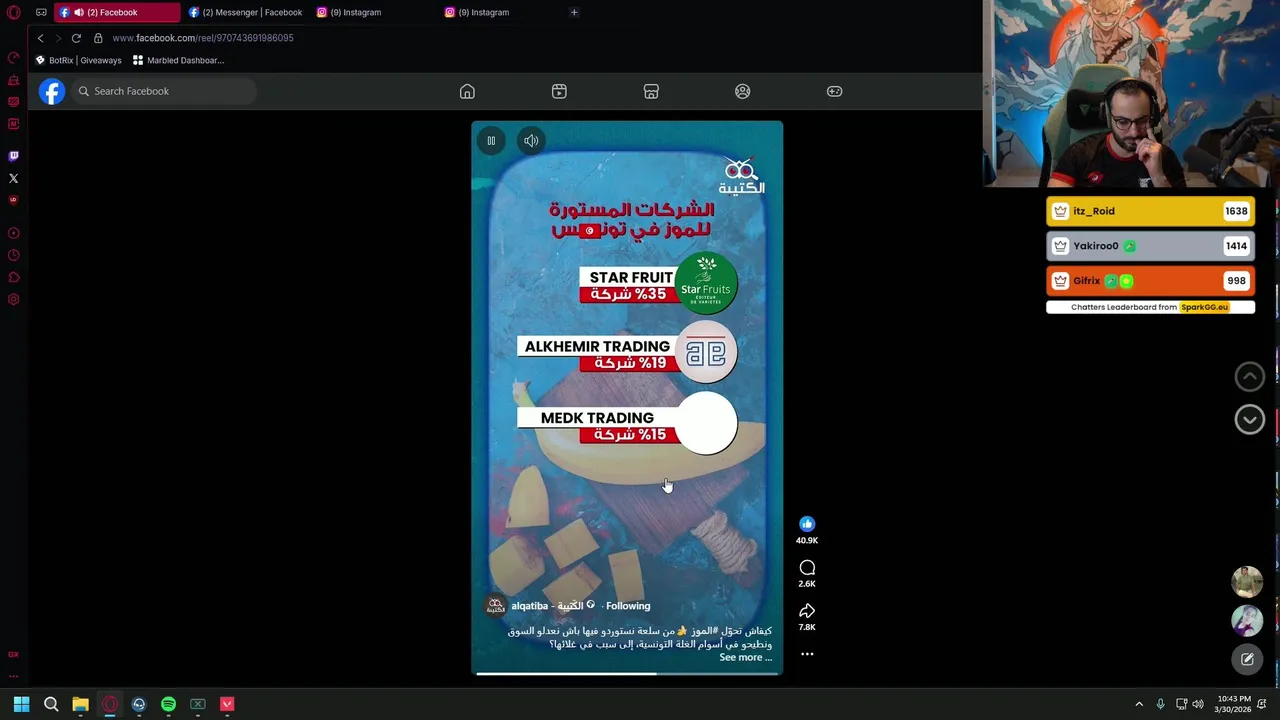Open File Explorer from taskbar

pyautogui.click(x=80, y=704)
